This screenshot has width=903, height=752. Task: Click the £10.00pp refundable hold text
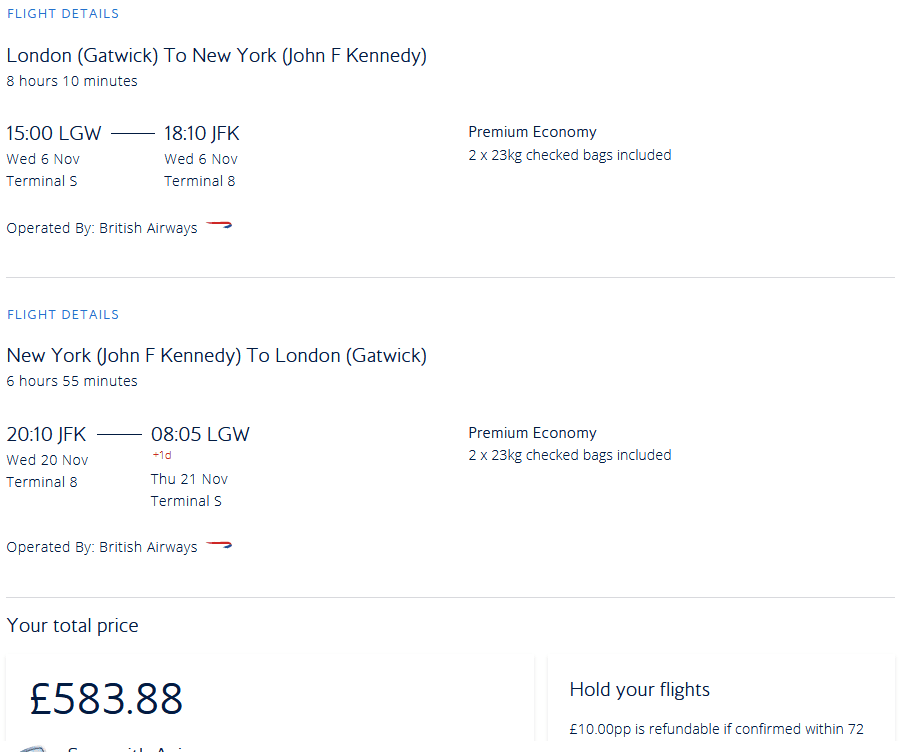coord(716,729)
